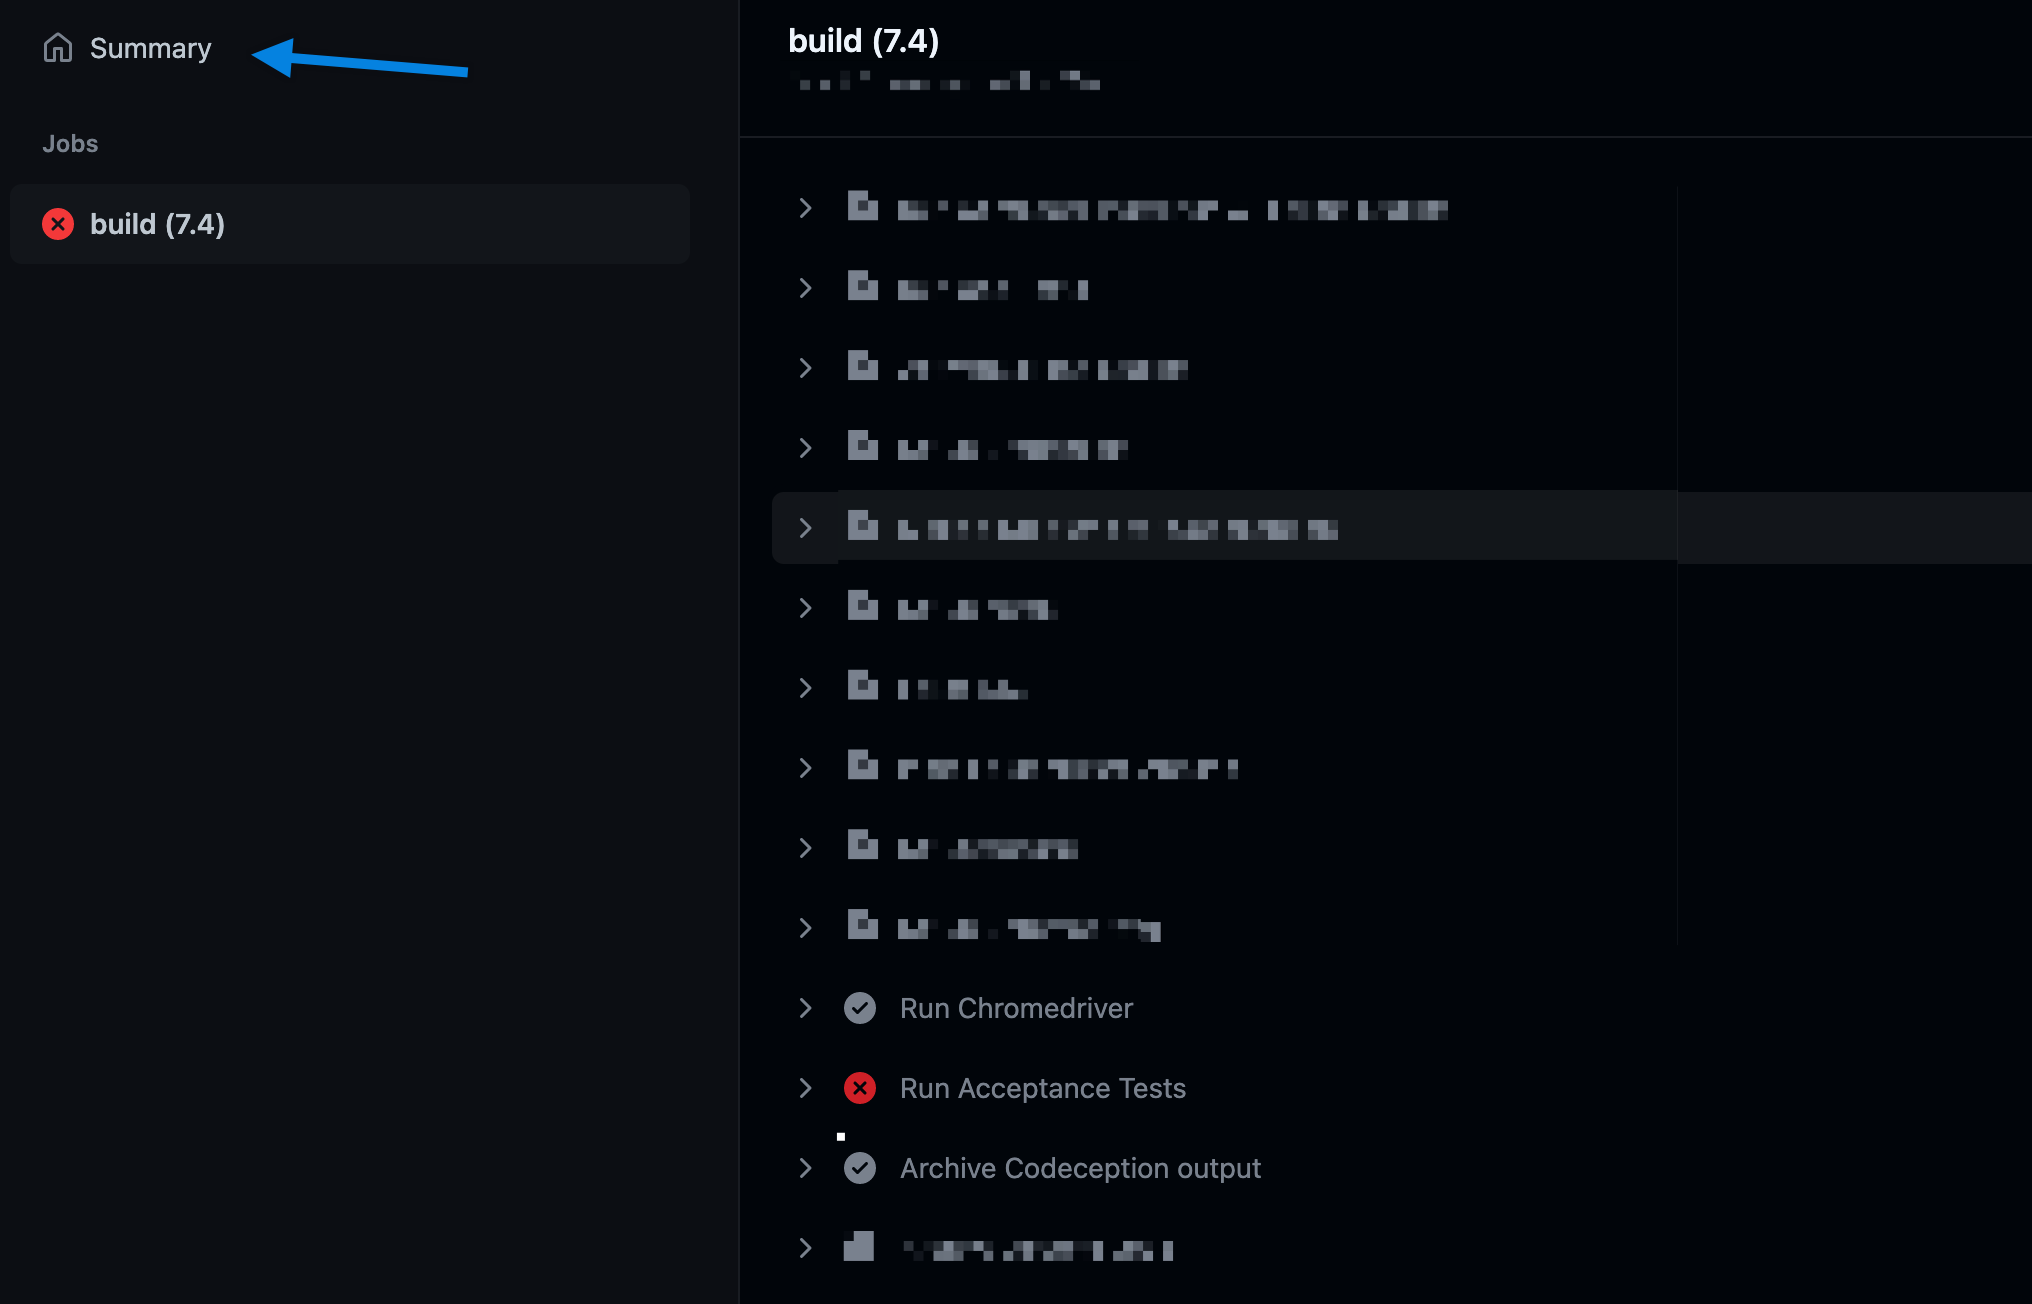
Task: Click the red failure icon for Run Acceptance Tests
Action: coord(860,1088)
